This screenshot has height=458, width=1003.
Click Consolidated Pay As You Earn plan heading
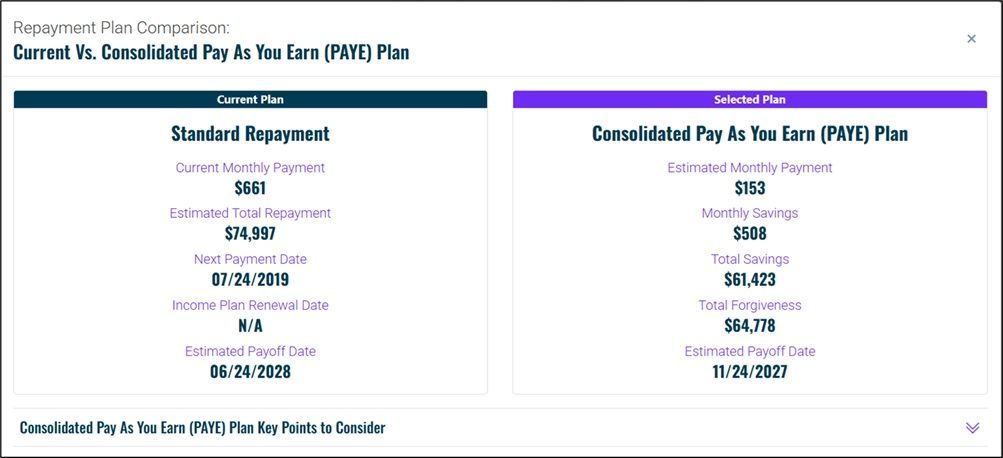[750, 134]
